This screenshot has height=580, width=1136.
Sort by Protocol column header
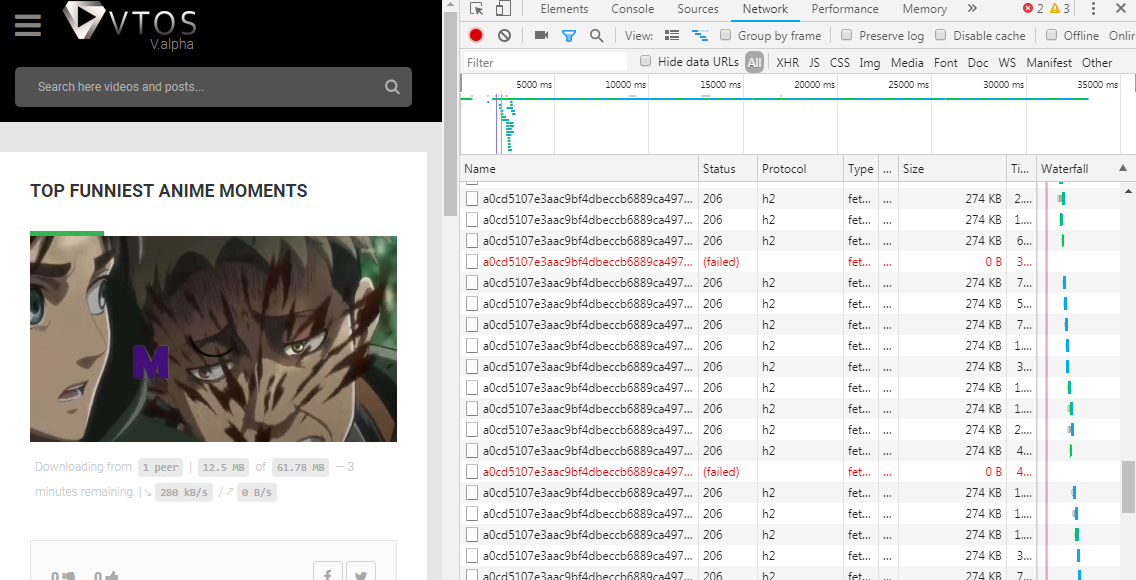(x=801, y=168)
